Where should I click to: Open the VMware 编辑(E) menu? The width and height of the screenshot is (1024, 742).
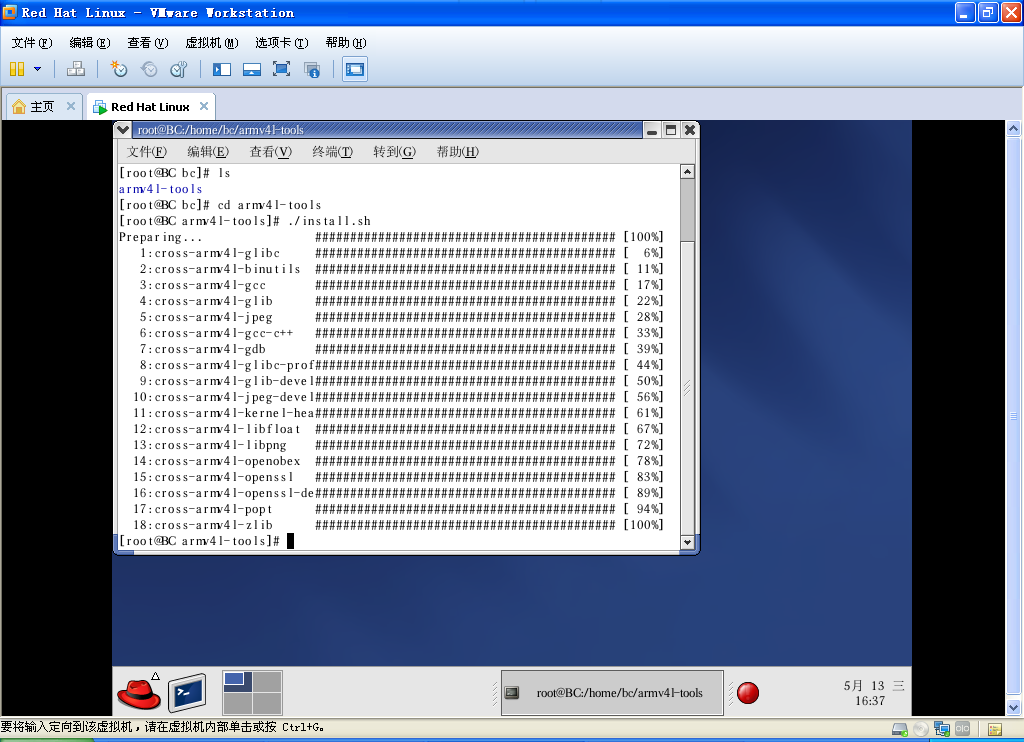coord(89,42)
